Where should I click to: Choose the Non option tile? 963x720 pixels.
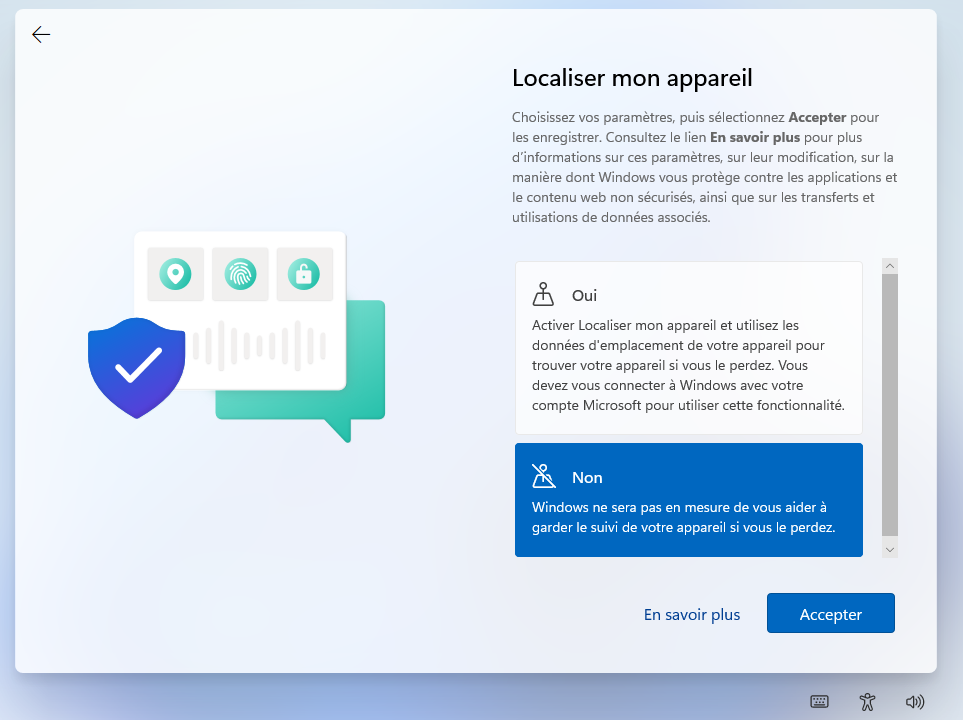(688, 500)
